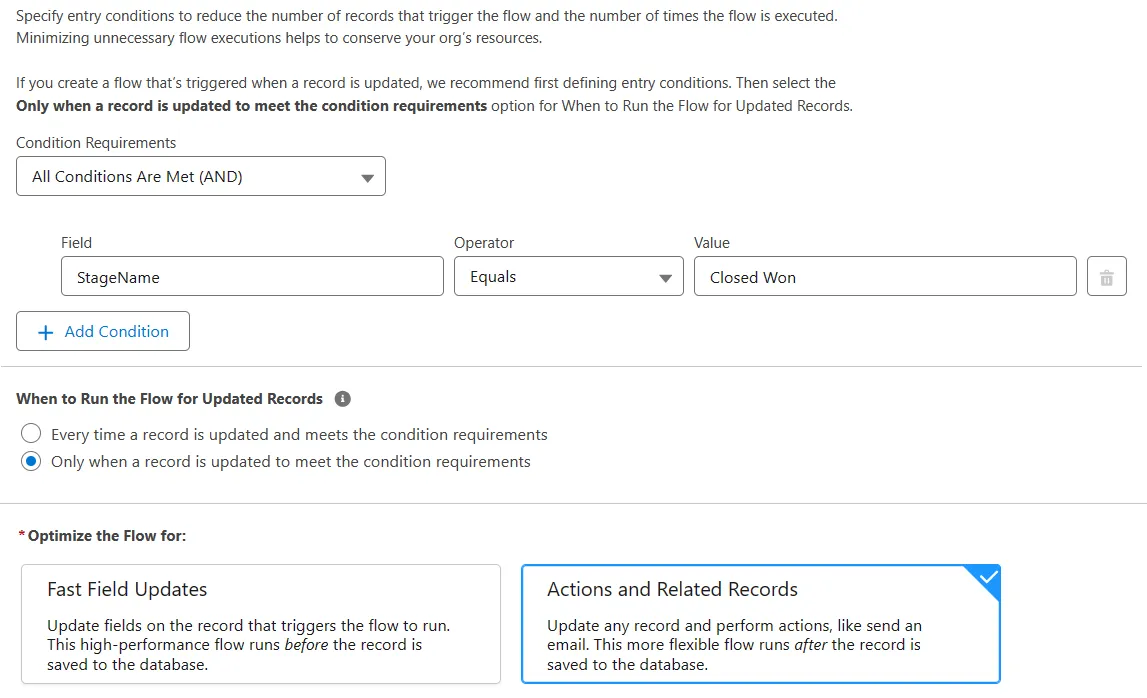Choose Fast Field Updates optimization card
This screenshot has width=1147, height=698.
260,624
